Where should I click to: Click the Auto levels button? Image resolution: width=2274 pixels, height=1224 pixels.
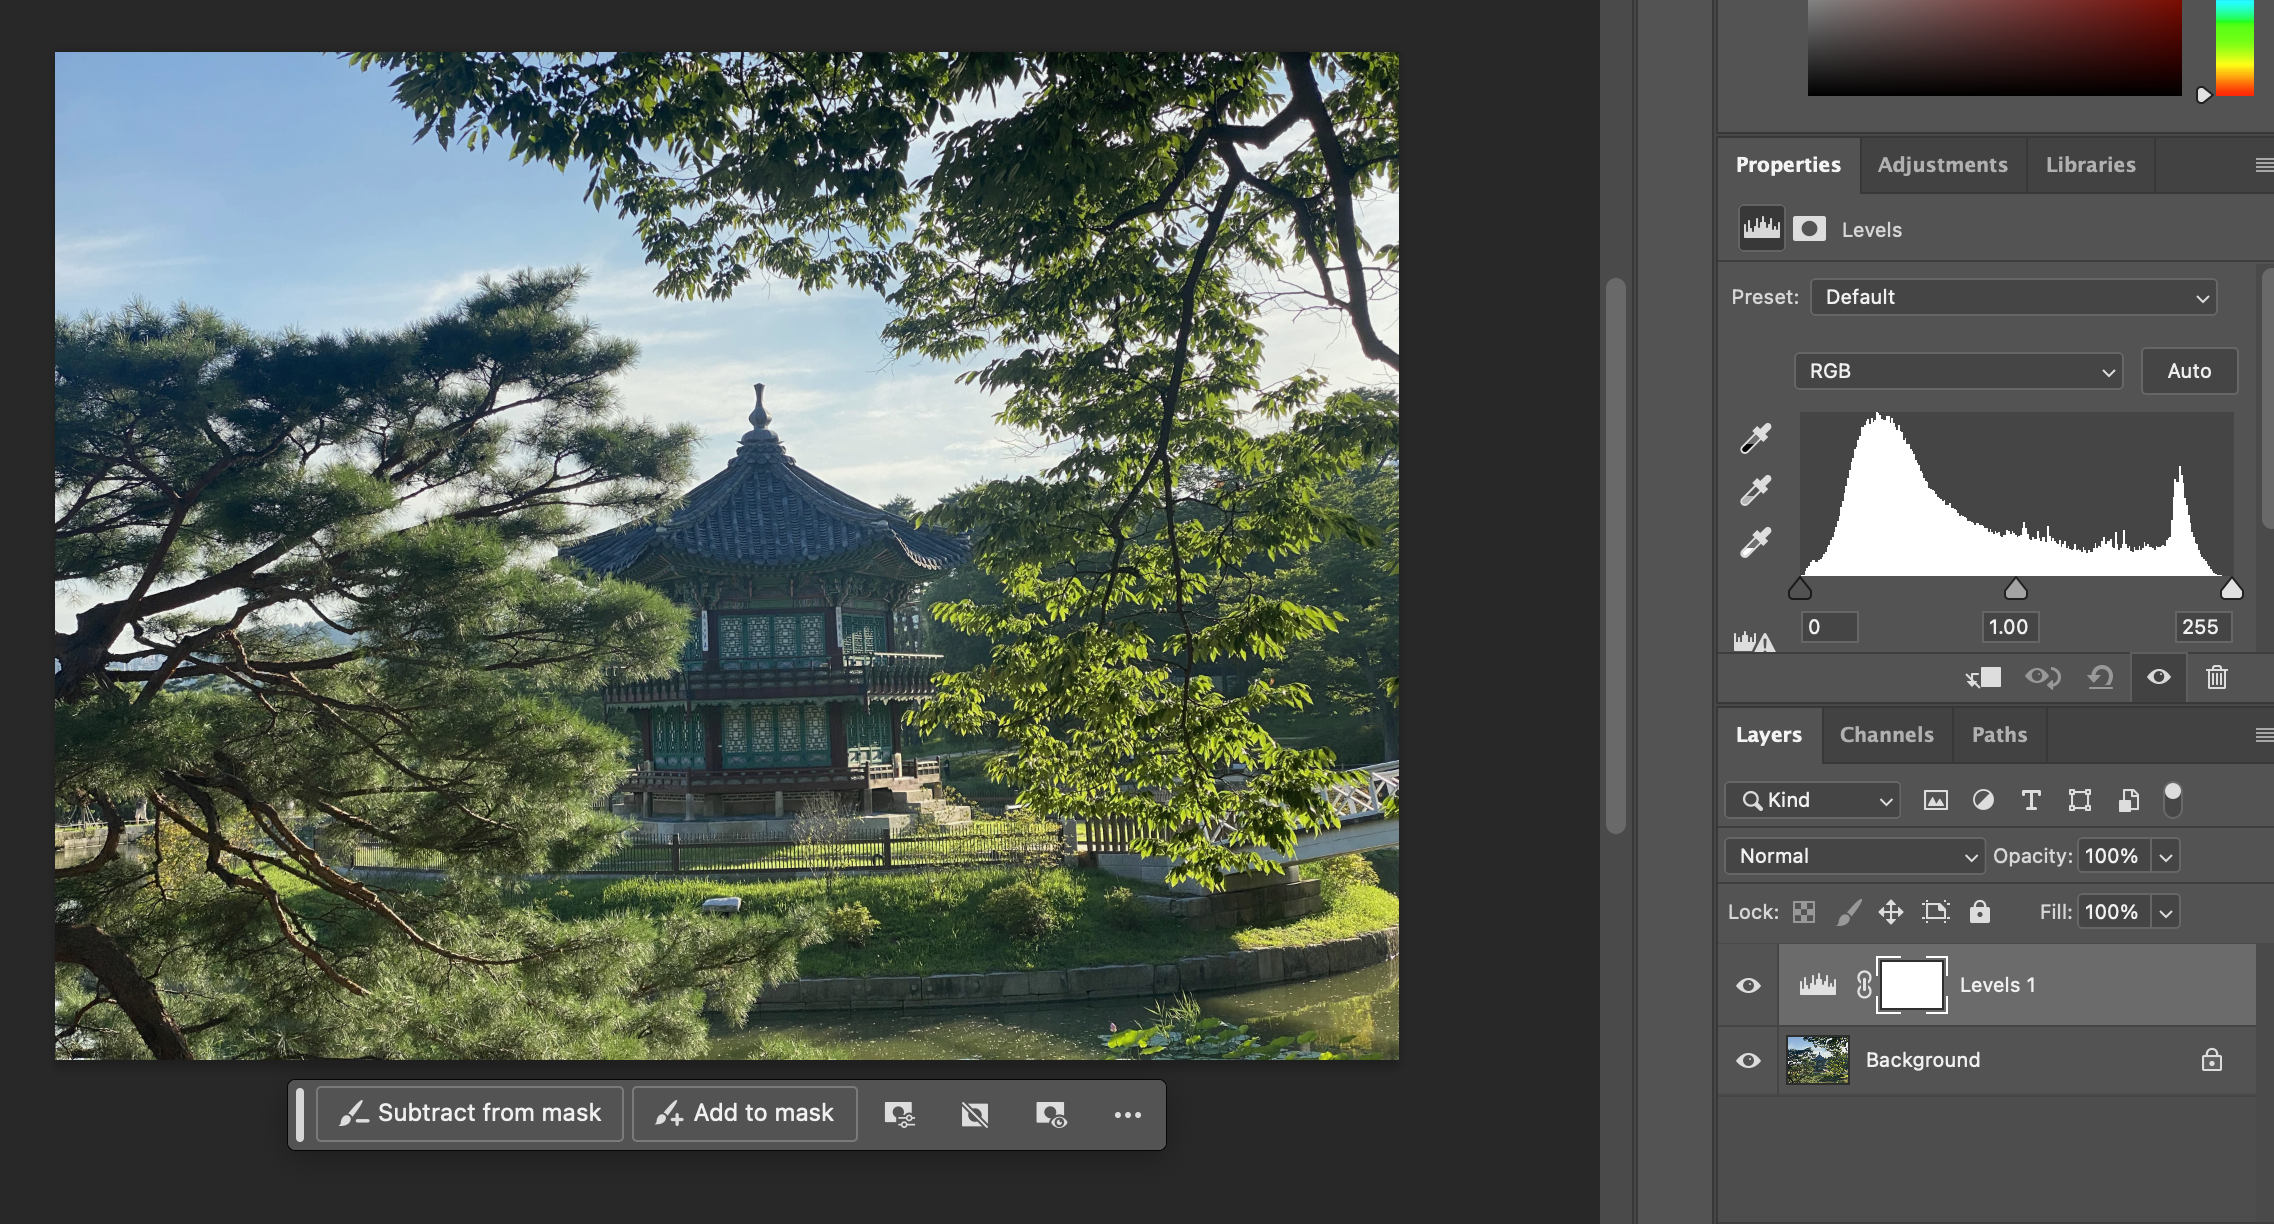pos(2188,371)
